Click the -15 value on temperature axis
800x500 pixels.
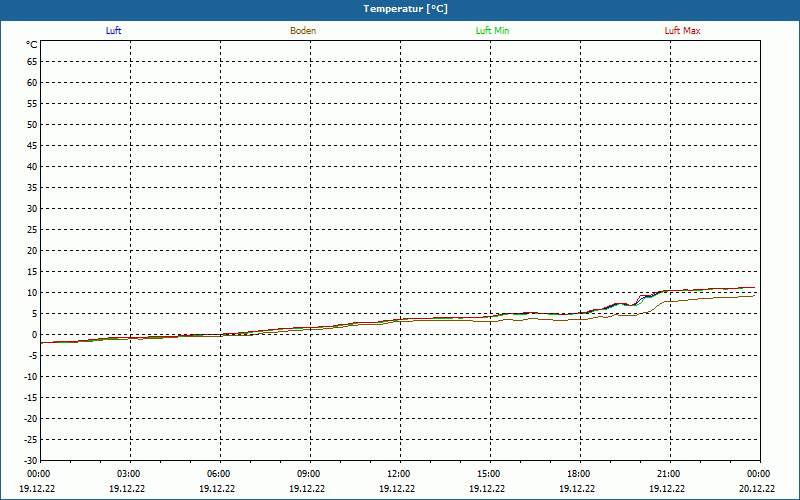(x=31, y=397)
